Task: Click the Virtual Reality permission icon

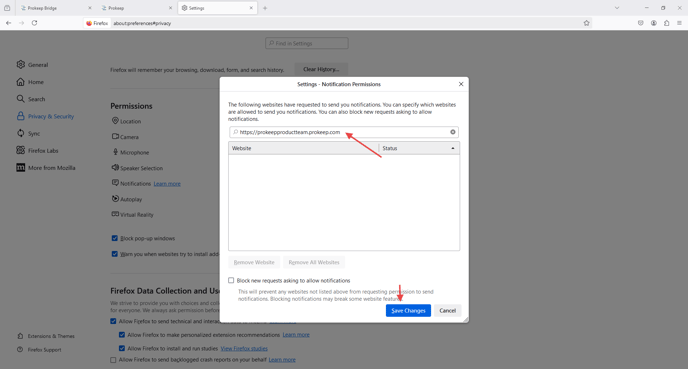Action: (x=115, y=214)
